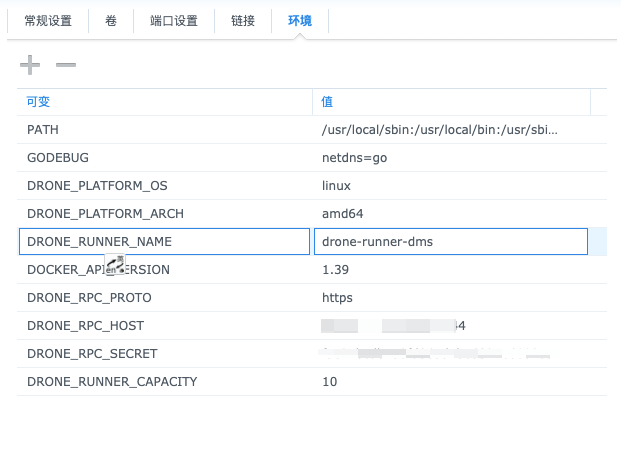Viewport: 621px width, 471px height.
Task: Toggle the input-method indicator overlay icon
Action: click(x=115, y=265)
